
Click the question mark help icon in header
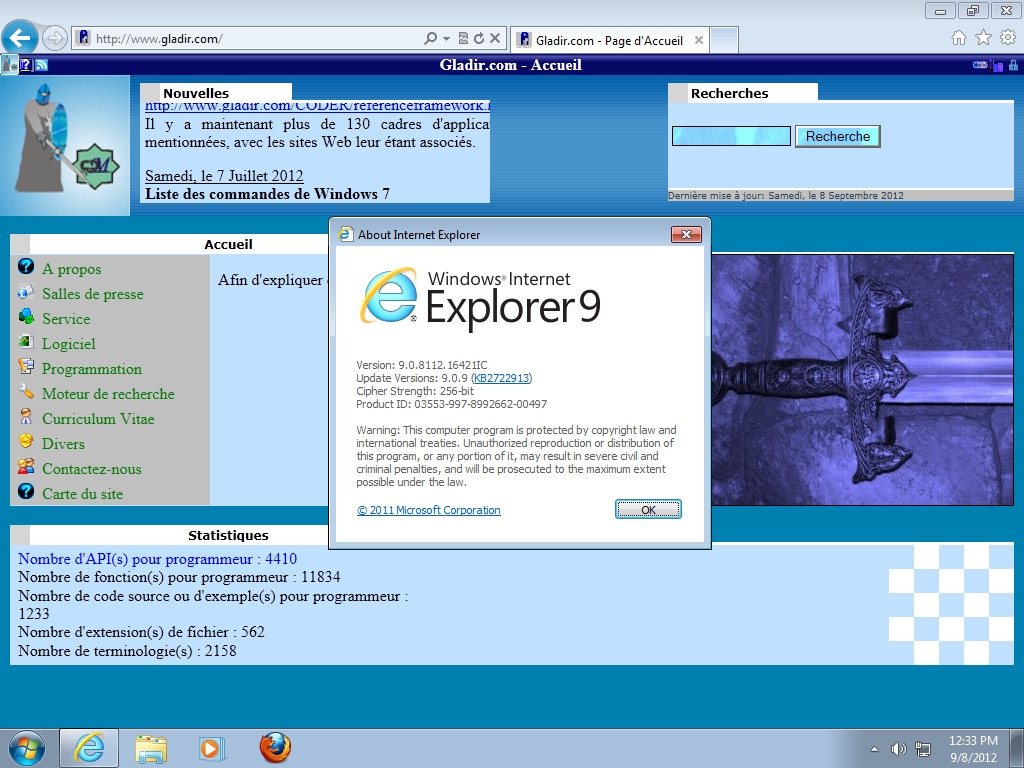26,65
